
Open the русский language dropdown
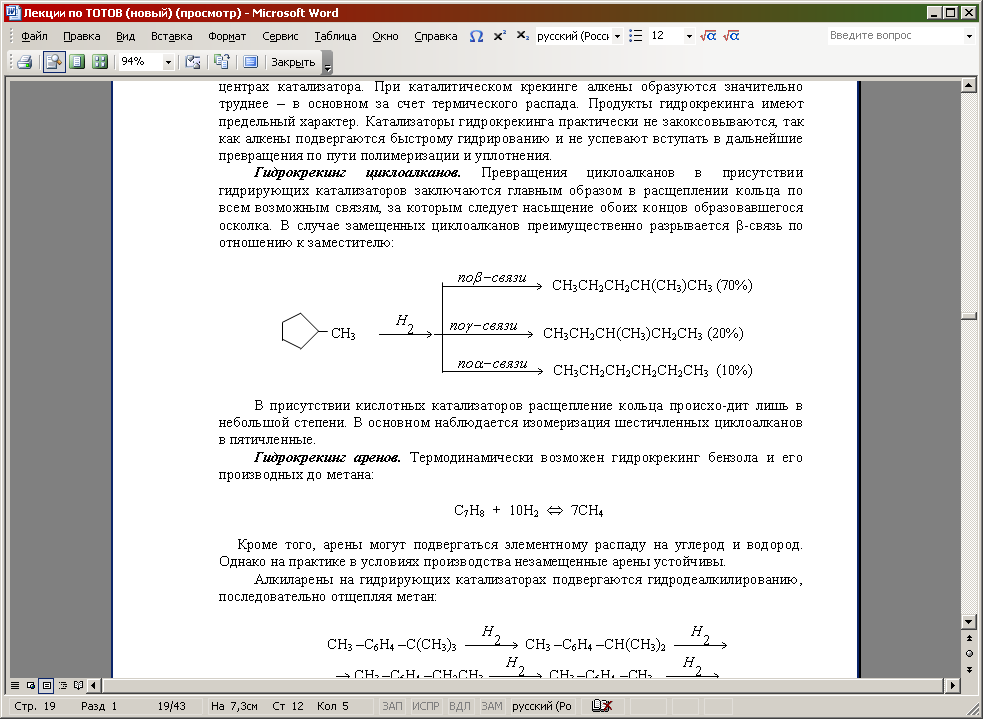point(618,36)
